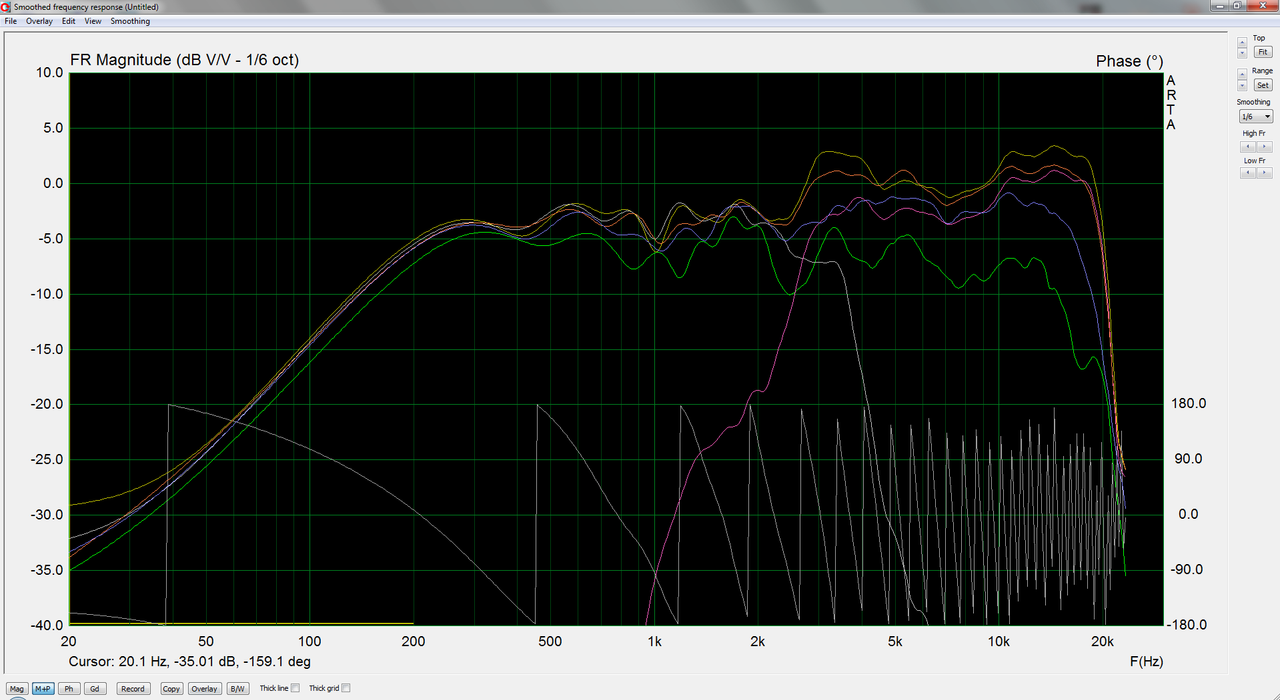Click the Phase (°) axis label
This screenshot has width=1280, height=700.
1129,61
